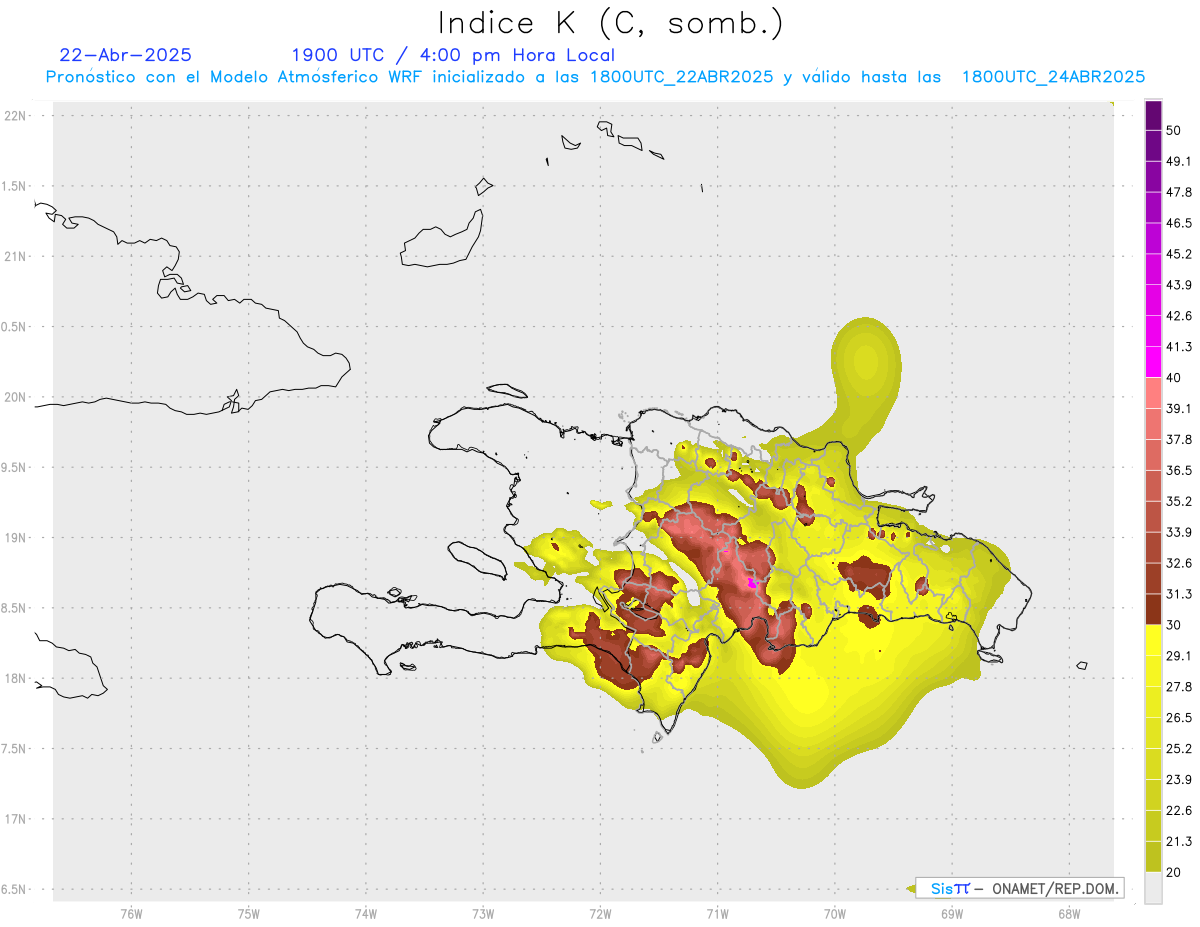This screenshot has height=927, width=1200.
Task: Click the colorbar label '27.8'
Action: coord(1179,686)
